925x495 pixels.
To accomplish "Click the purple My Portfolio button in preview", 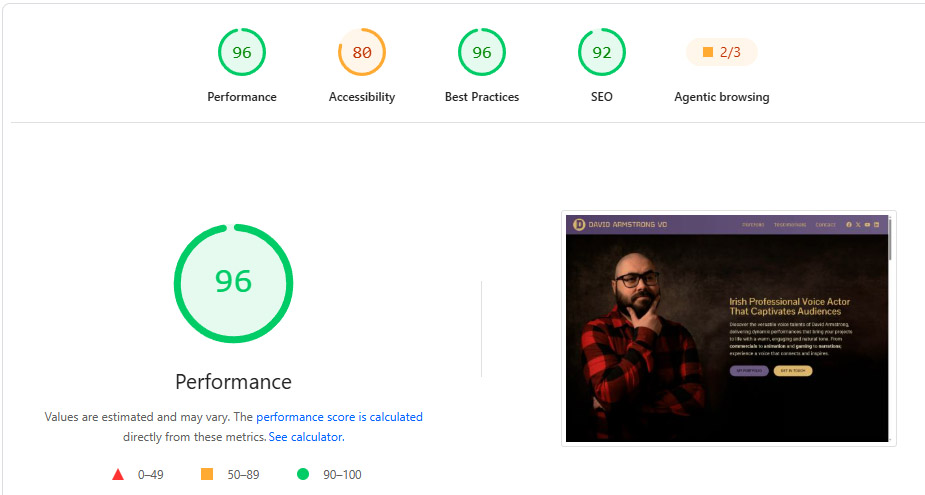I will [x=749, y=371].
